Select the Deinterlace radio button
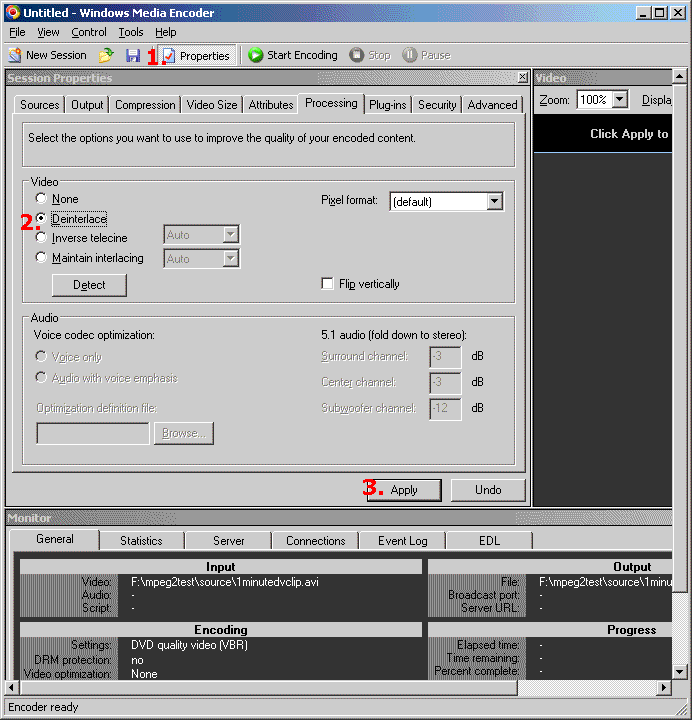692x720 pixels. coord(41,218)
